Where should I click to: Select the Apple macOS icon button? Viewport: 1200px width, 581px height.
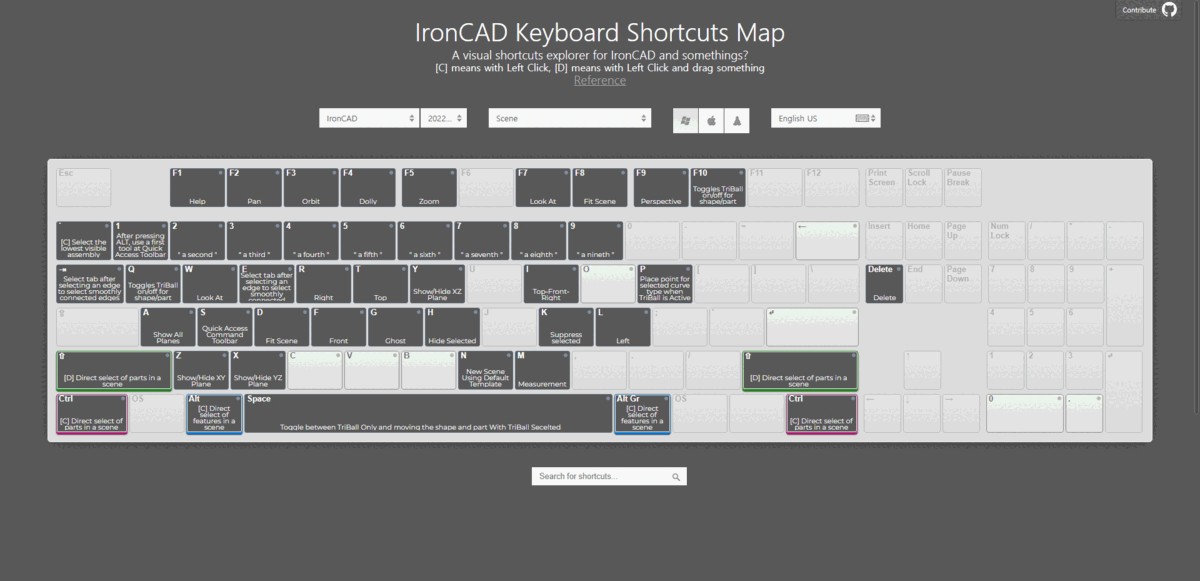pyautogui.click(x=711, y=119)
